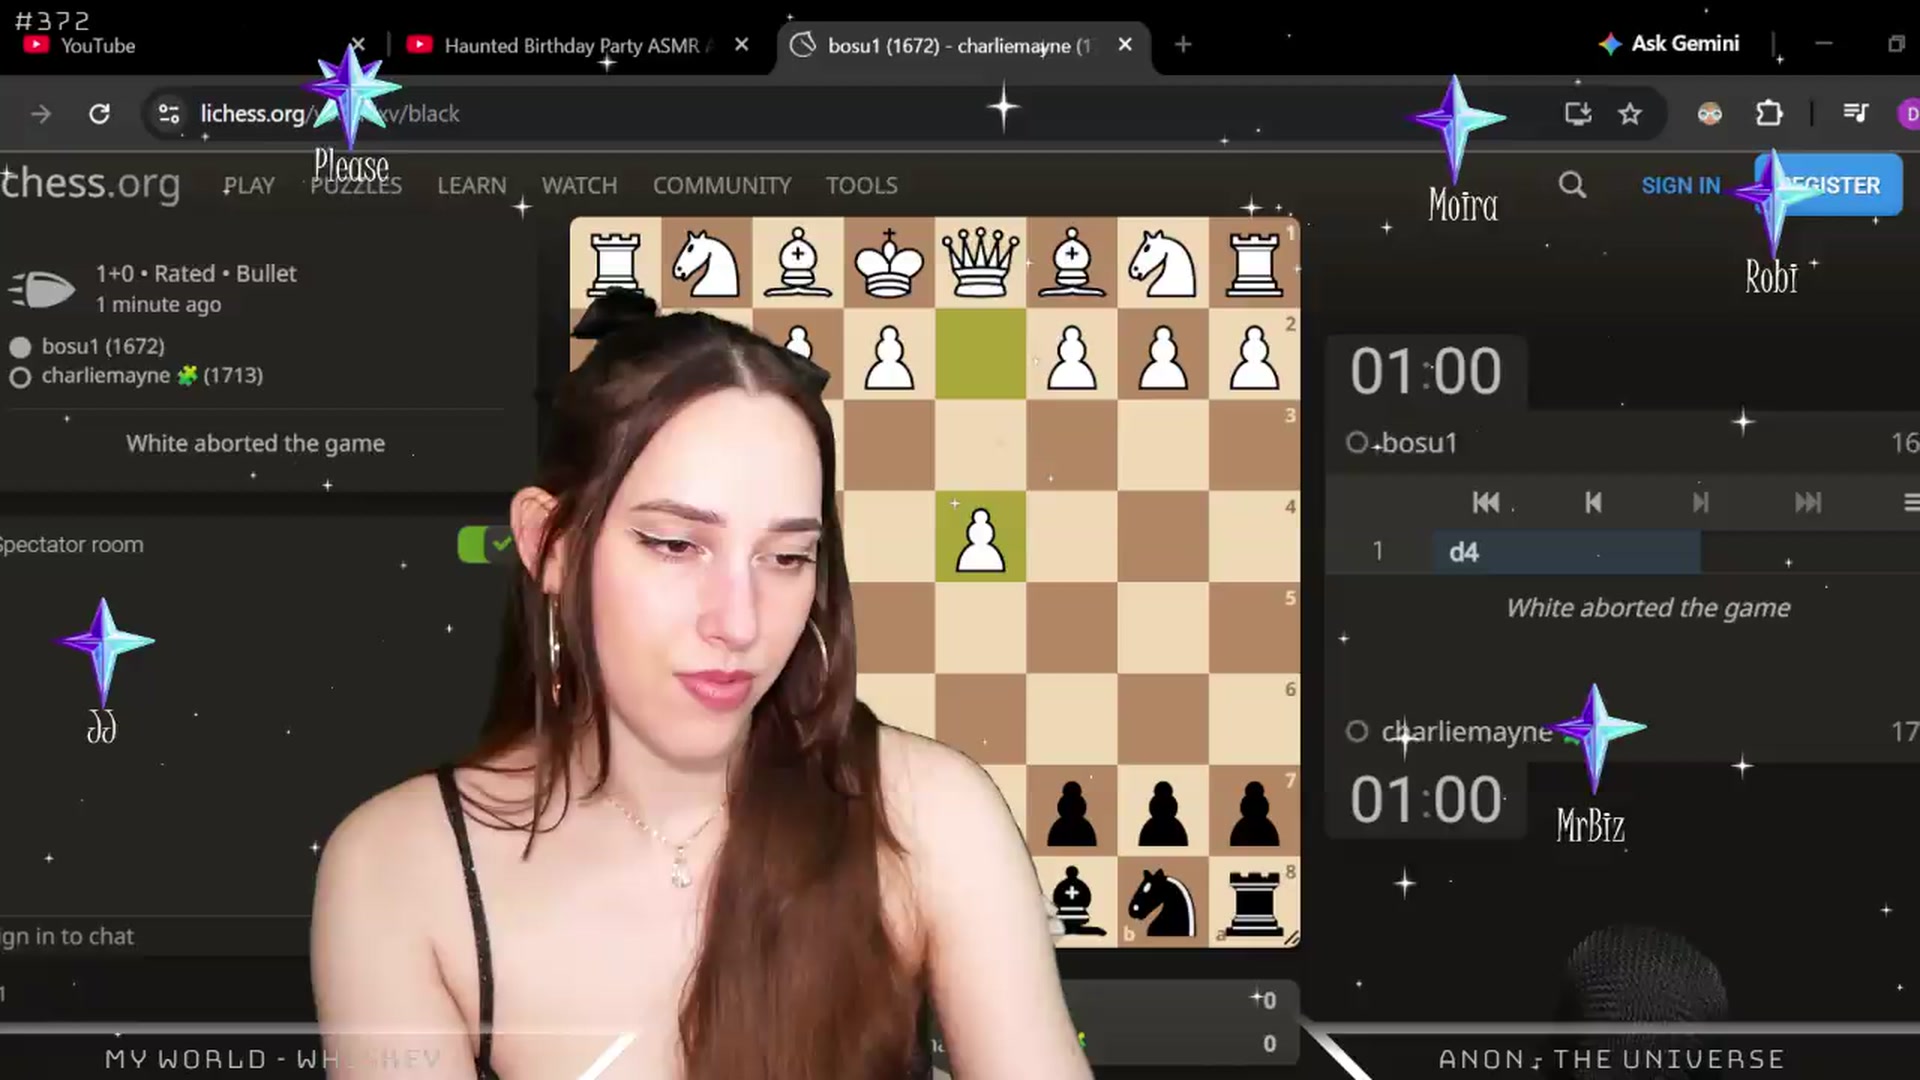Open the browser extensions puzzle icon
This screenshot has width=1920, height=1080.
coord(1769,114)
